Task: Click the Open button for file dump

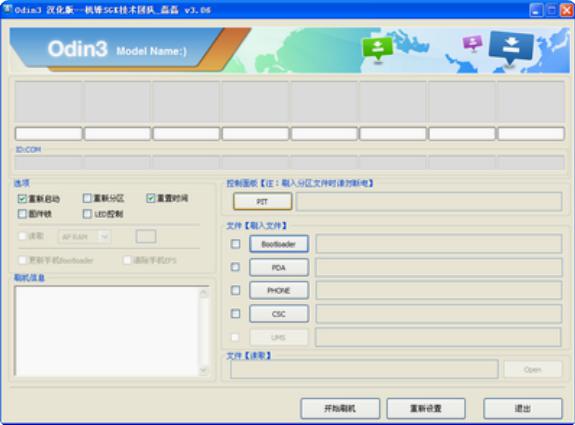Action: click(x=533, y=369)
